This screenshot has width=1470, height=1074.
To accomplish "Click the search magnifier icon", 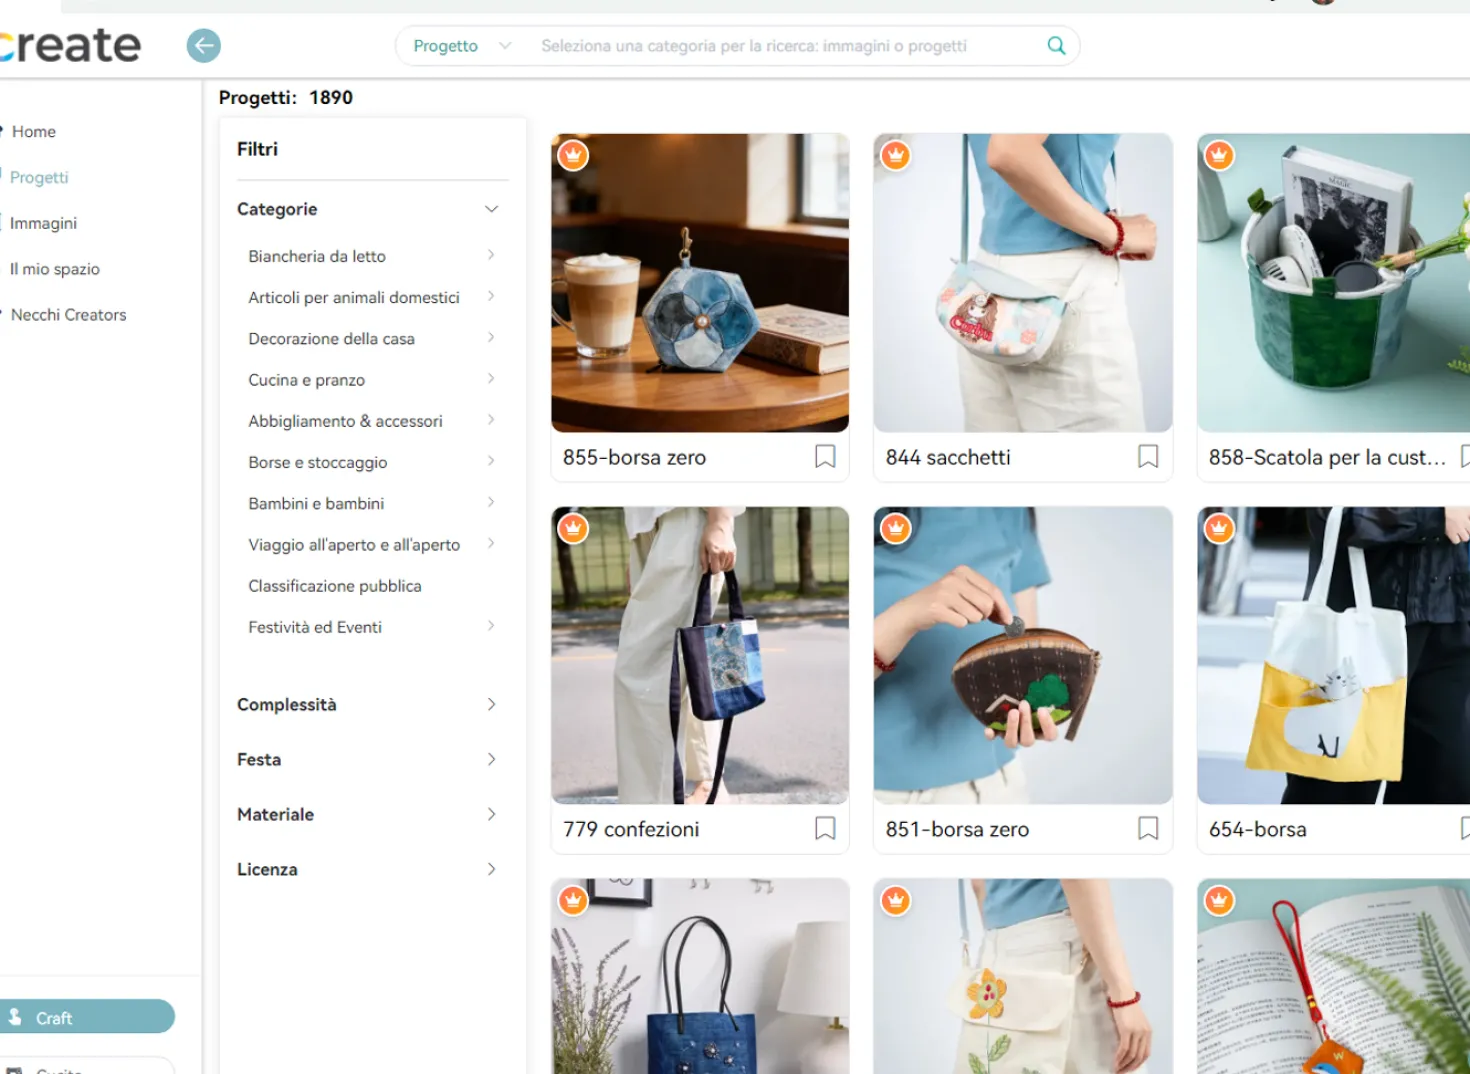I will click(x=1056, y=45).
